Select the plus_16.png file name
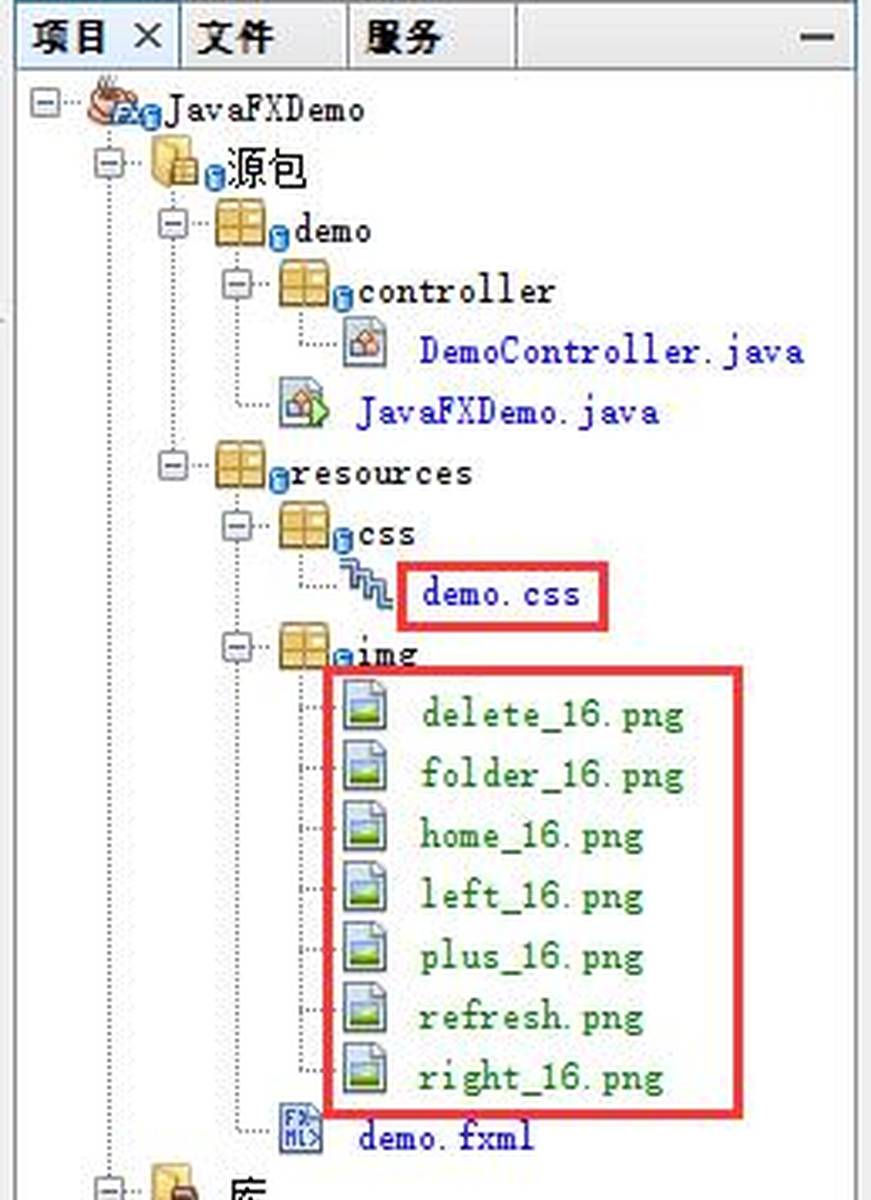 click(532, 959)
